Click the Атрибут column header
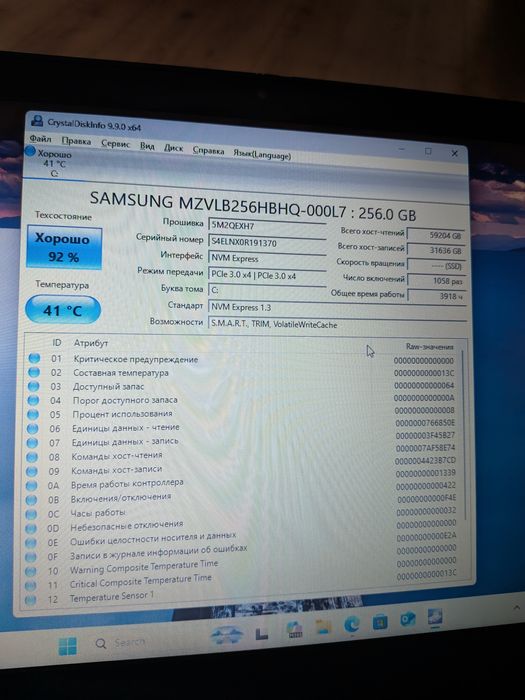The height and width of the screenshot is (700, 525). click(91, 343)
